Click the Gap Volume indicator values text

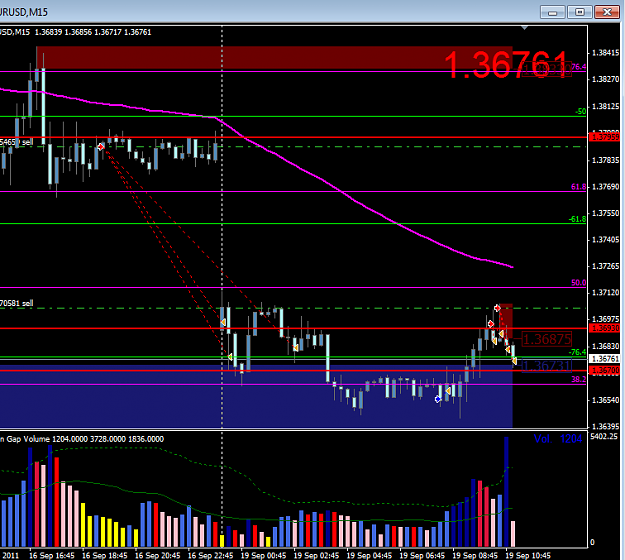click(x=82, y=439)
